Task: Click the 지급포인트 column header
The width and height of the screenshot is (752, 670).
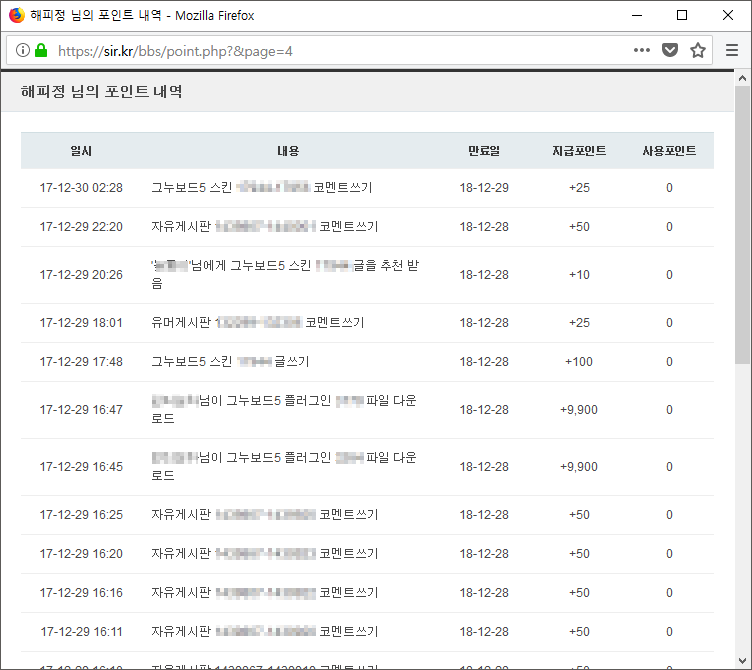Action: (579, 151)
